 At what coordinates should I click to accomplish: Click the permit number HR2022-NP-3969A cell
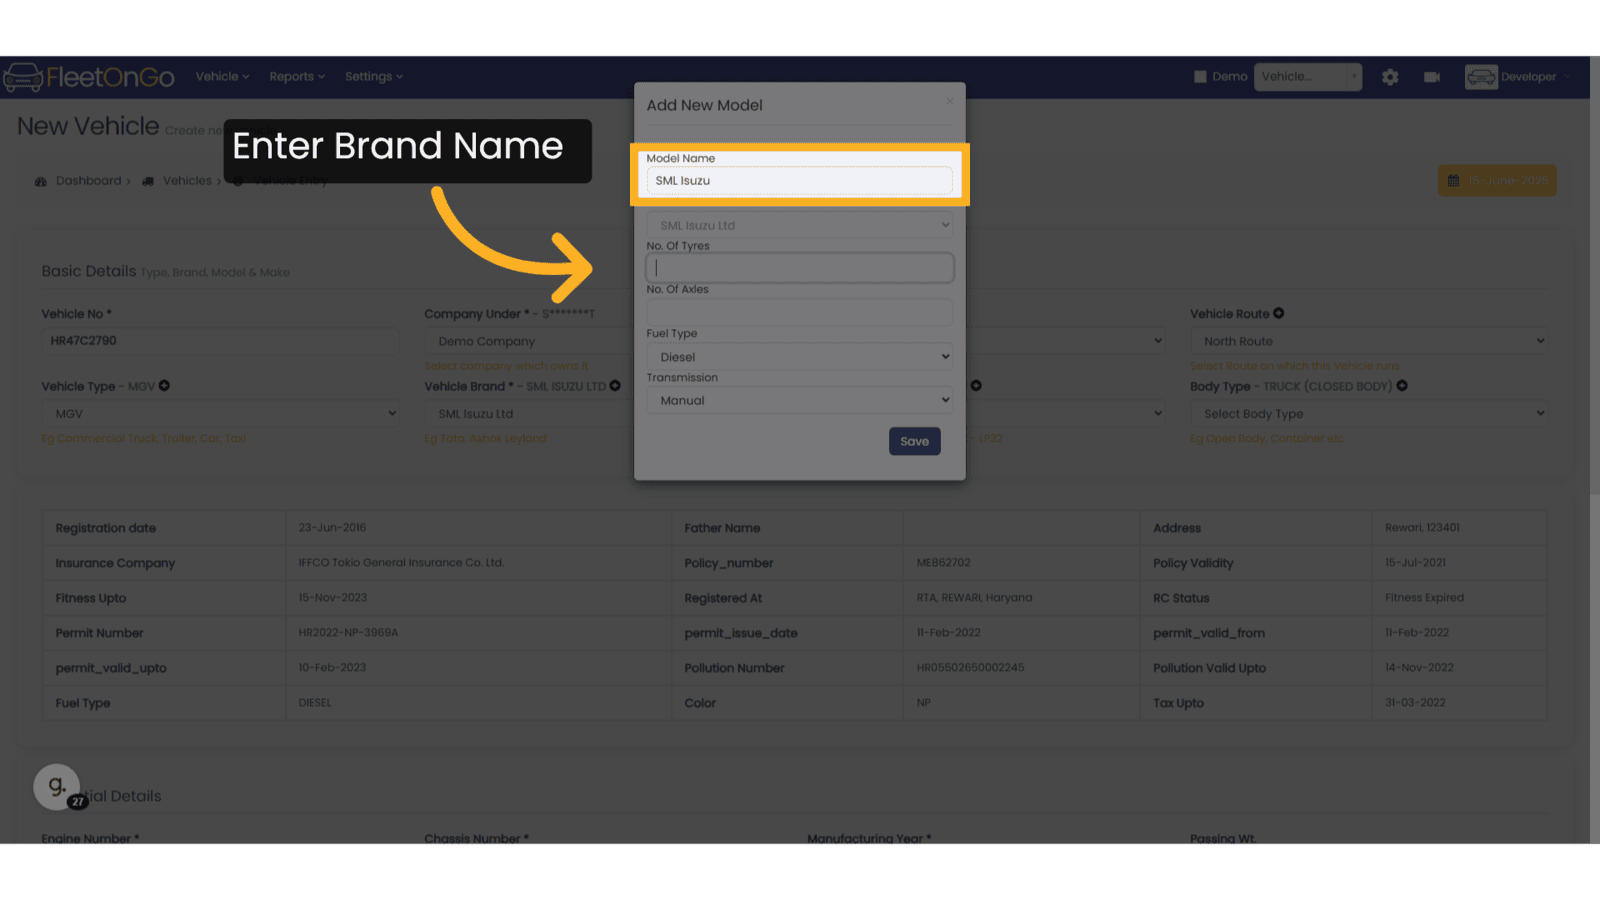pyautogui.click(x=348, y=633)
